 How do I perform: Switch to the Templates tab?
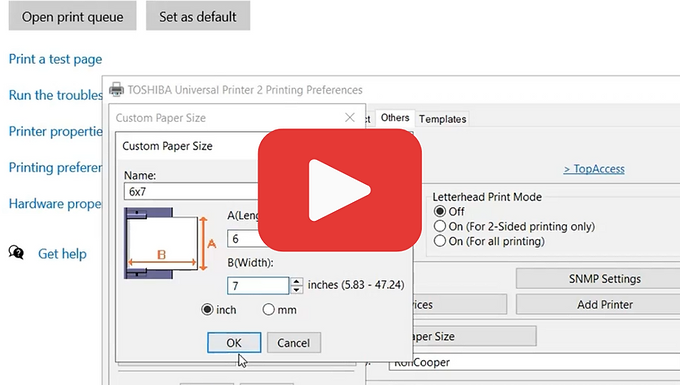pyautogui.click(x=442, y=119)
